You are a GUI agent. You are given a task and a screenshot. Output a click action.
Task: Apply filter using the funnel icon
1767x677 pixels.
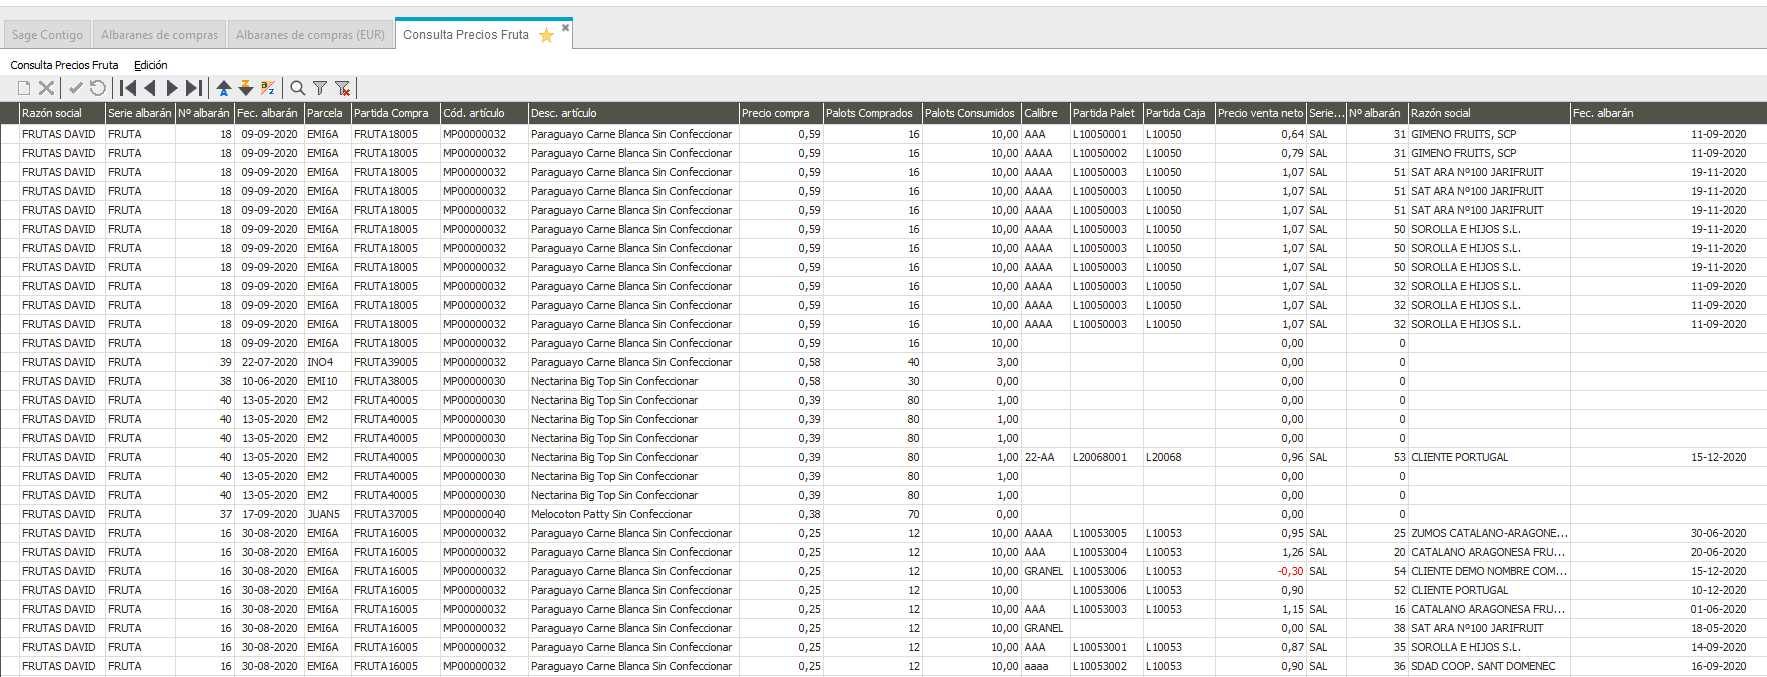[x=320, y=88]
